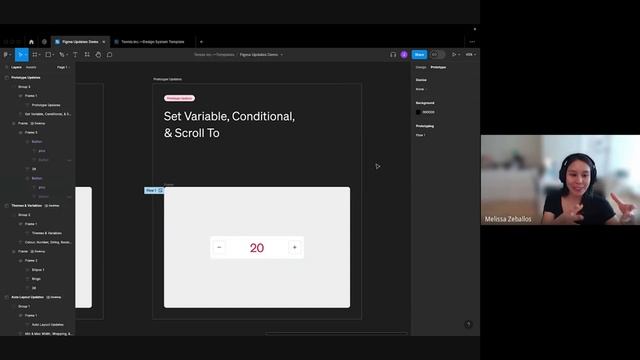Edit the Background hex color value
Image resolution: width=640 pixels, height=360 pixels.
click(x=429, y=112)
